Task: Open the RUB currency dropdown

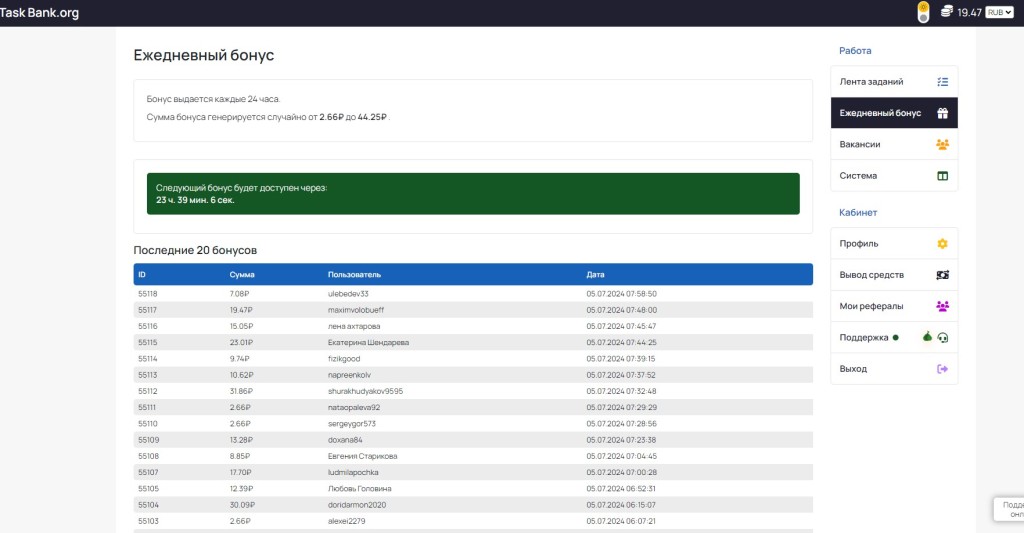Action: pyautogui.click(x=999, y=12)
